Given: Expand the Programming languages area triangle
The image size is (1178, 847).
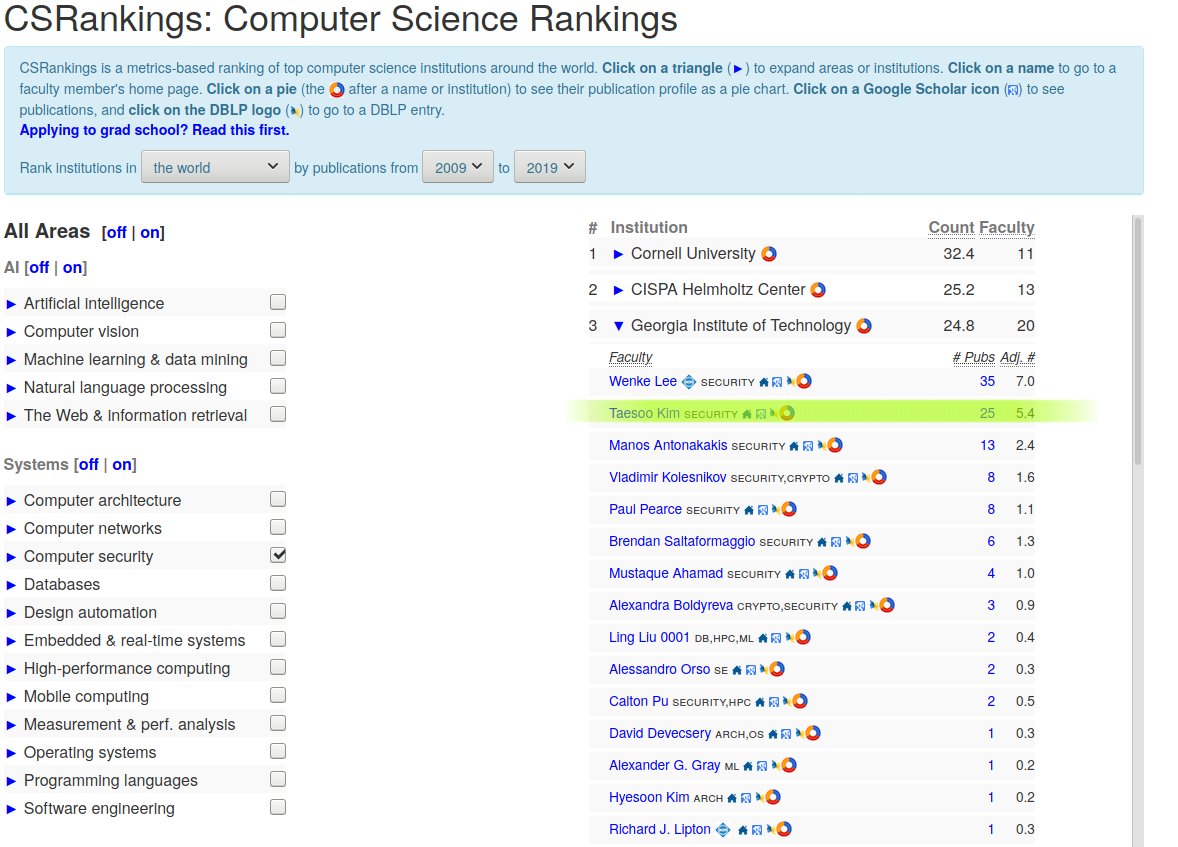Looking at the screenshot, I should (11, 782).
